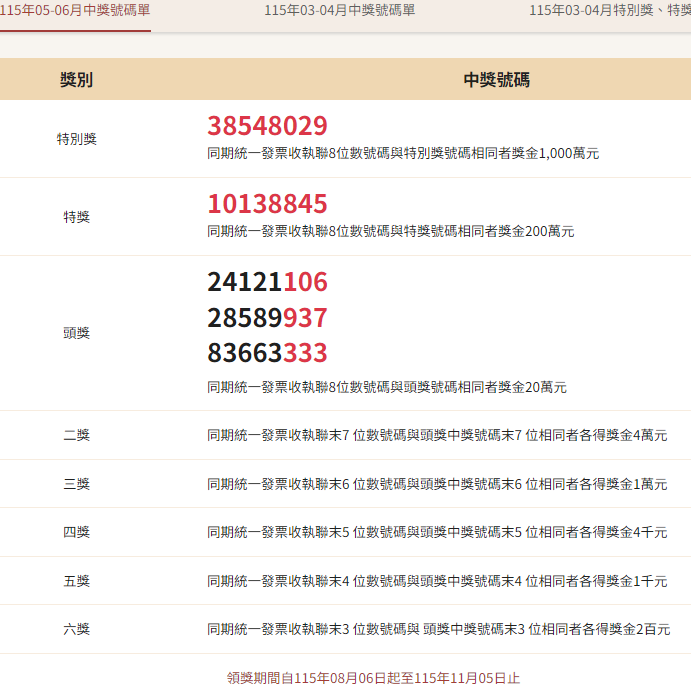Click the 四獎 row label
Image resolution: width=691 pixels, height=690 pixels.
[x=77, y=532]
